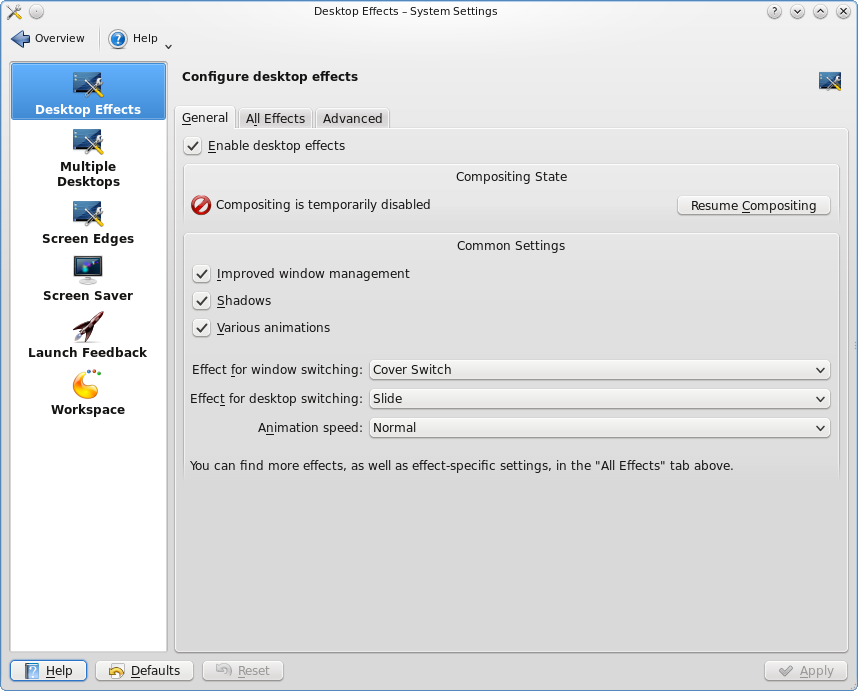
Task: Toggle the Various animations checkbox
Action: point(202,328)
